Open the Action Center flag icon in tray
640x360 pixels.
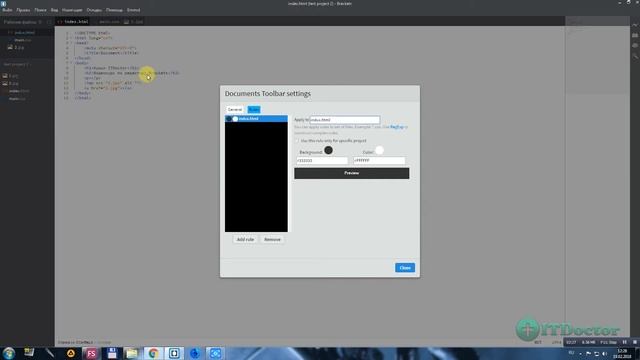pos(588,353)
